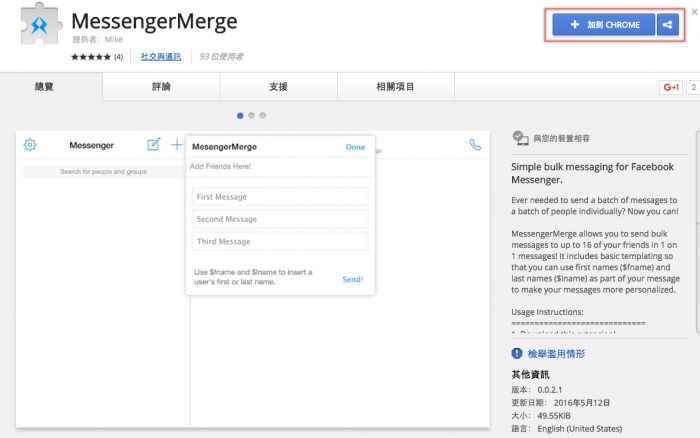Click the version number 0.0.2.1

click(x=550, y=390)
